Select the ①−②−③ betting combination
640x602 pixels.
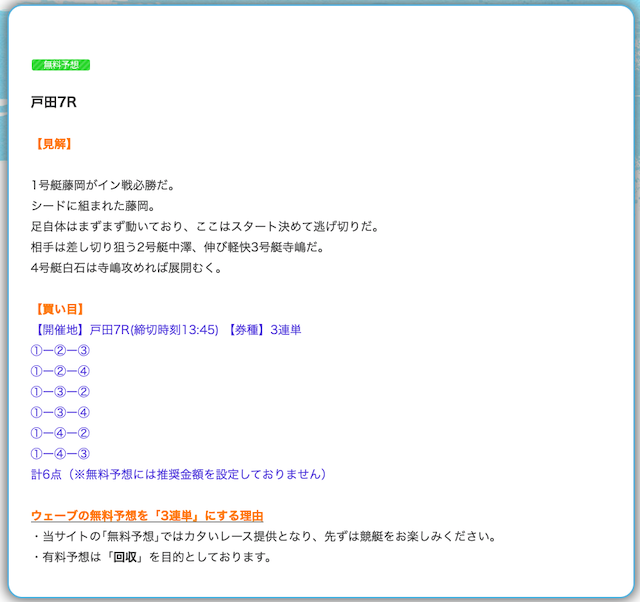[60, 351]
